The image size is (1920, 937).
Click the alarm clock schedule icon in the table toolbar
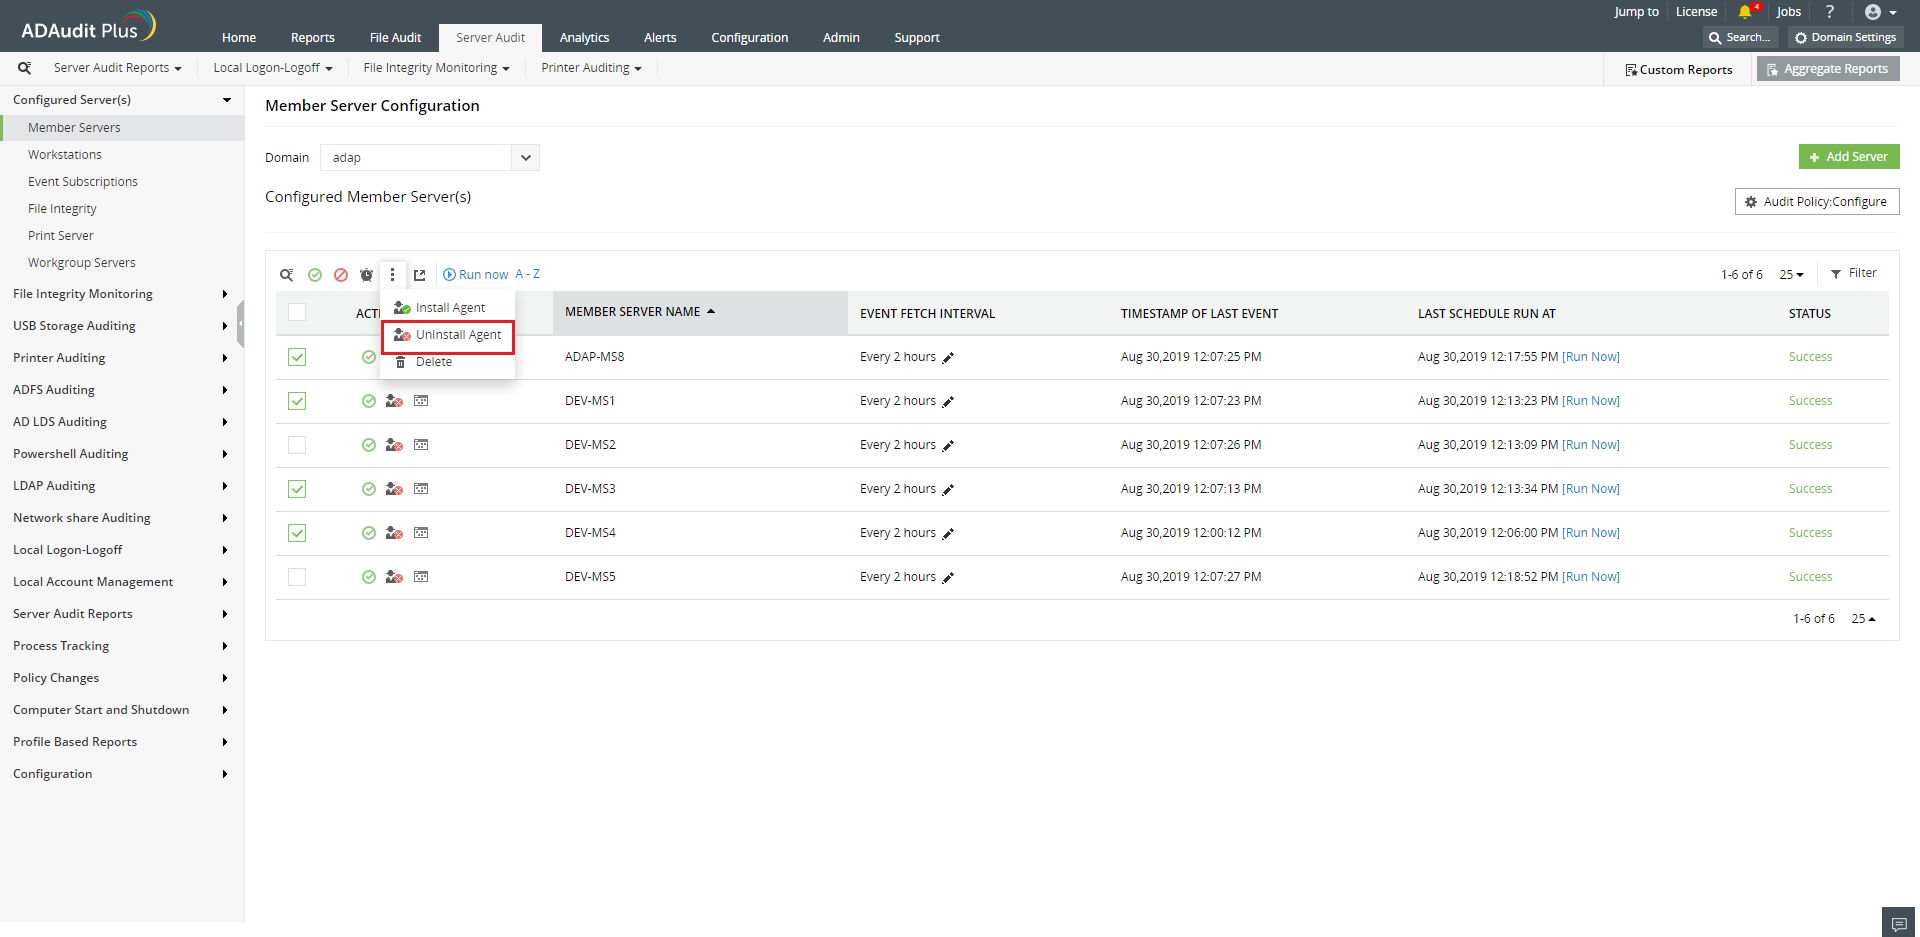point(366,275)
